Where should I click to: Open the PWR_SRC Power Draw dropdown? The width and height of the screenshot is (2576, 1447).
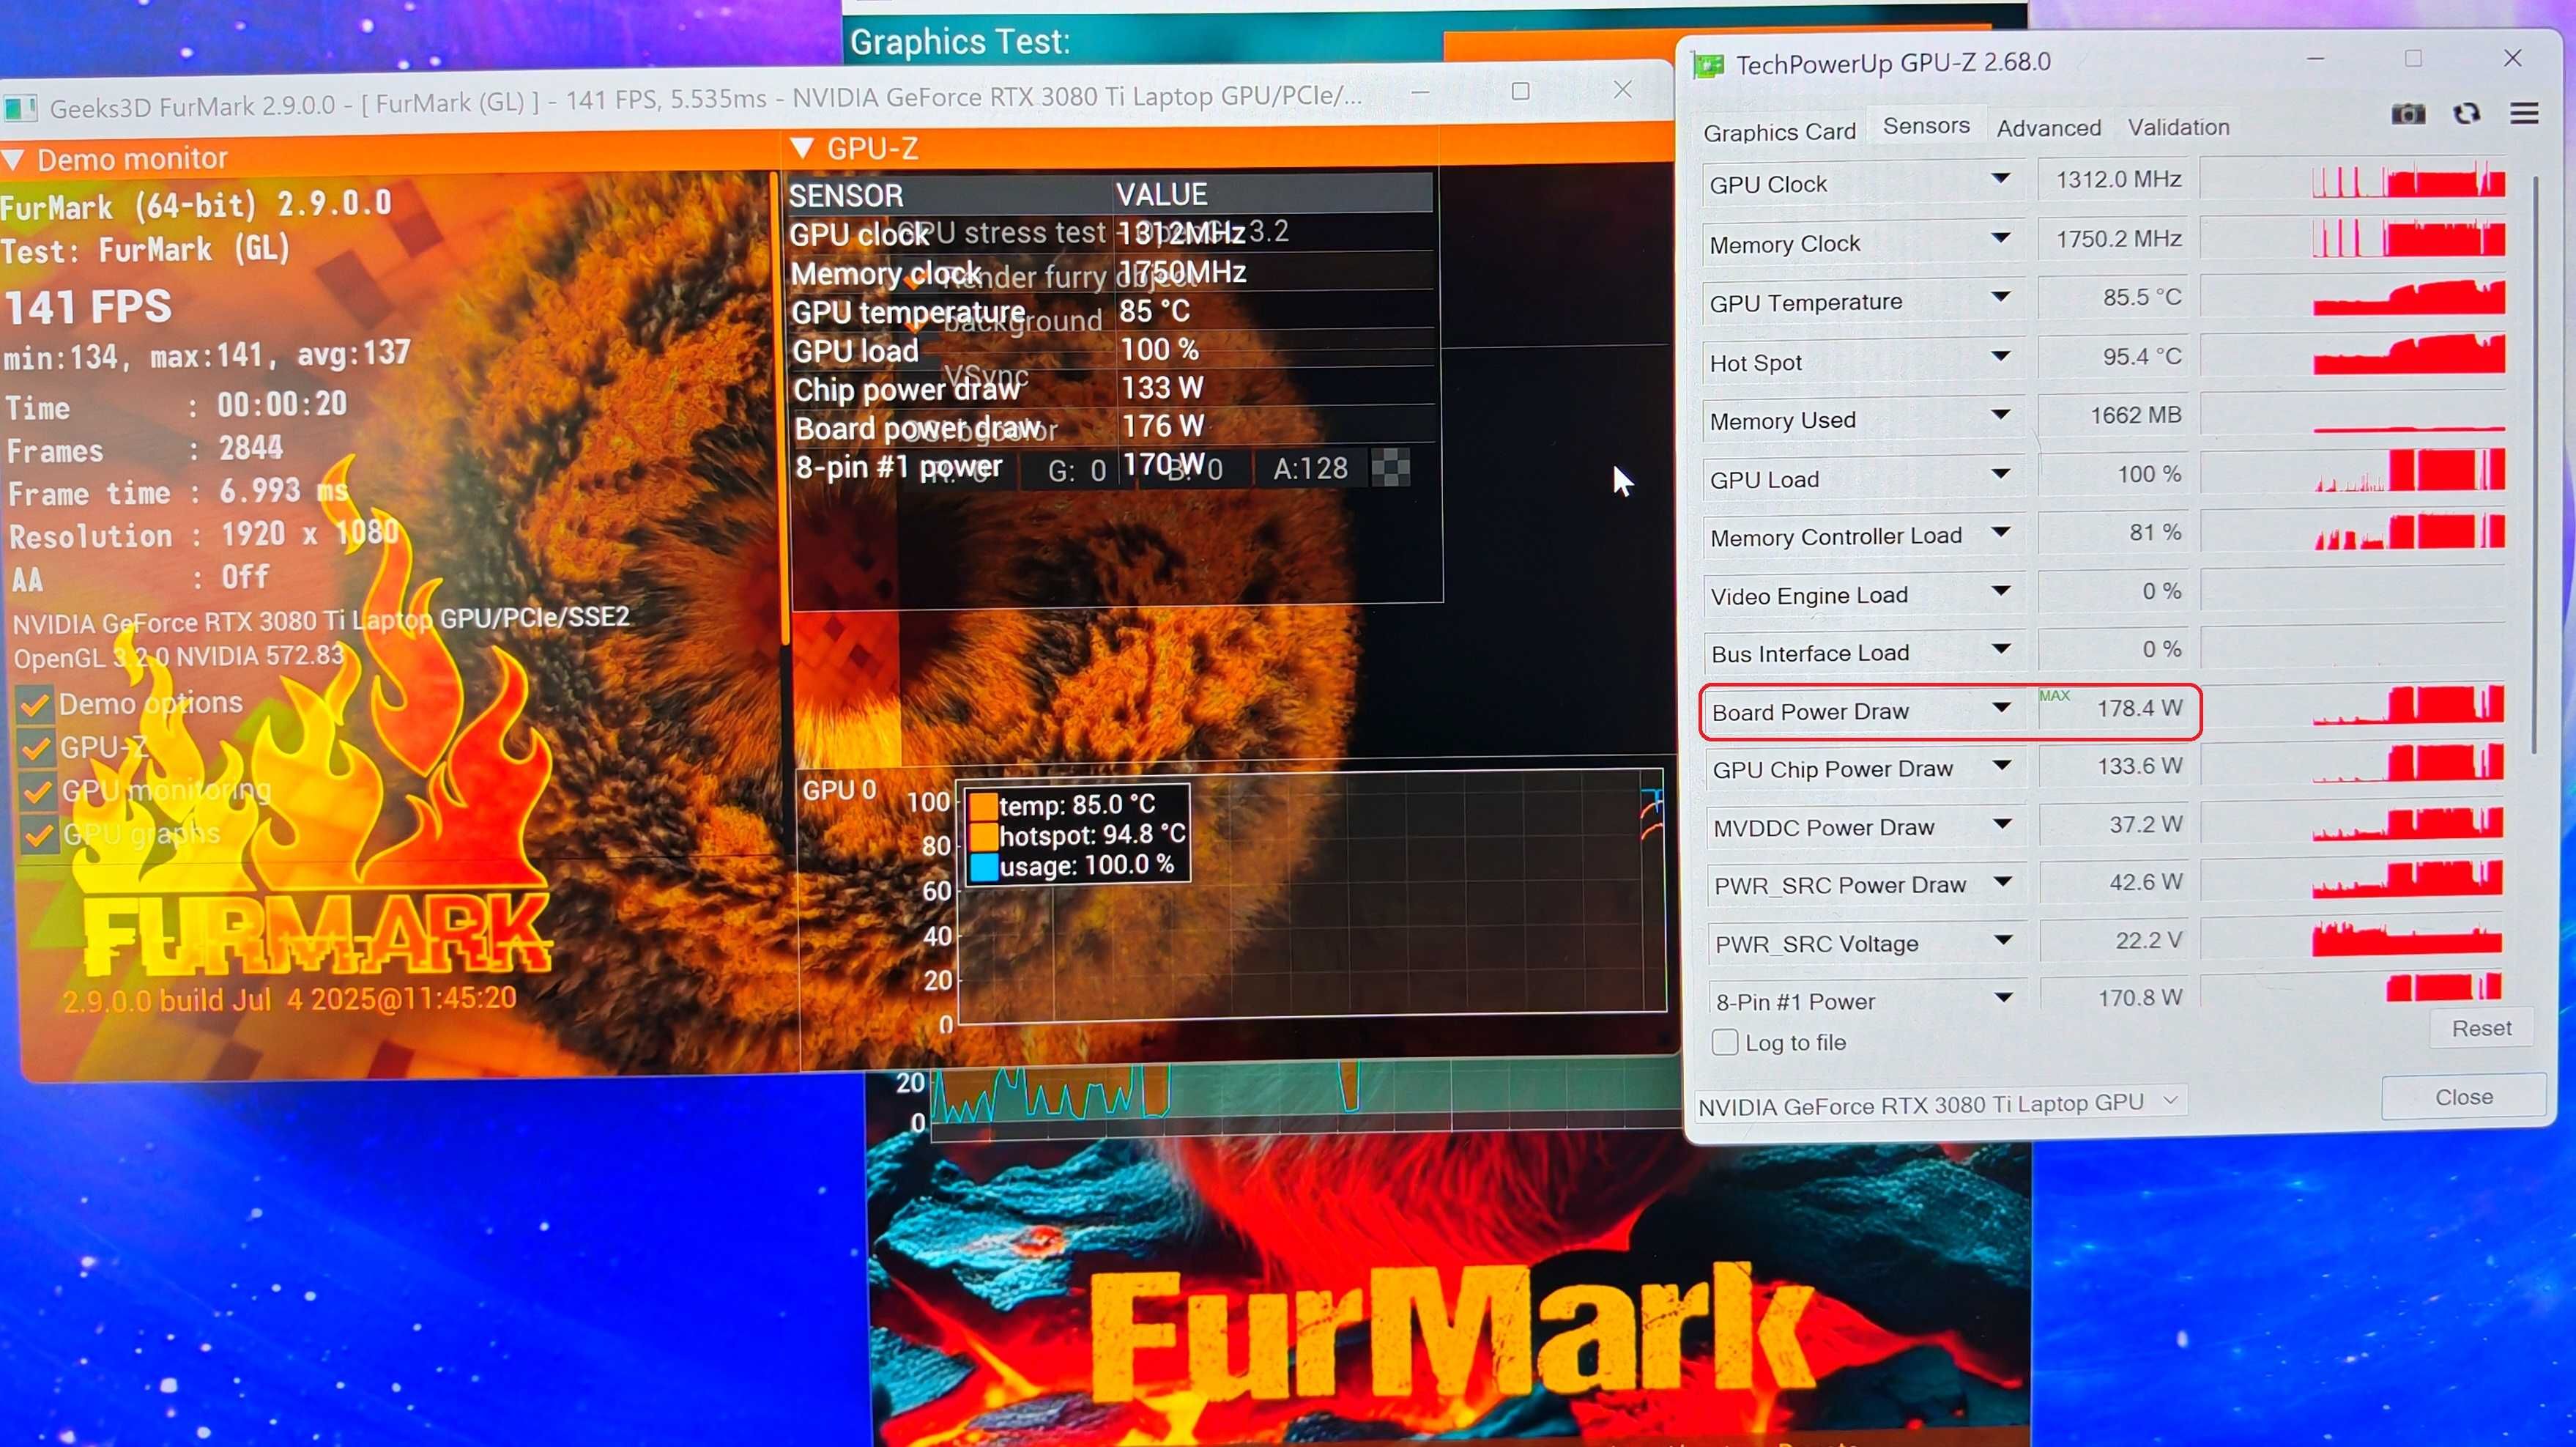coord(2003,882)
